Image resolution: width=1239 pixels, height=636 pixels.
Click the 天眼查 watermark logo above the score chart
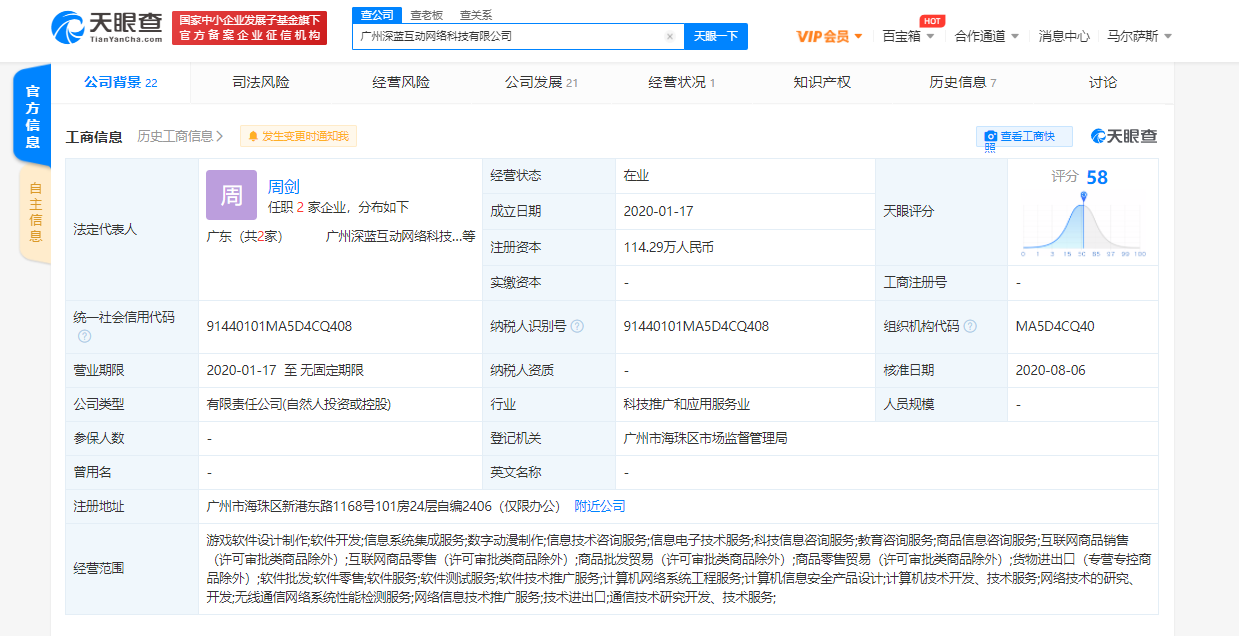1122,135
